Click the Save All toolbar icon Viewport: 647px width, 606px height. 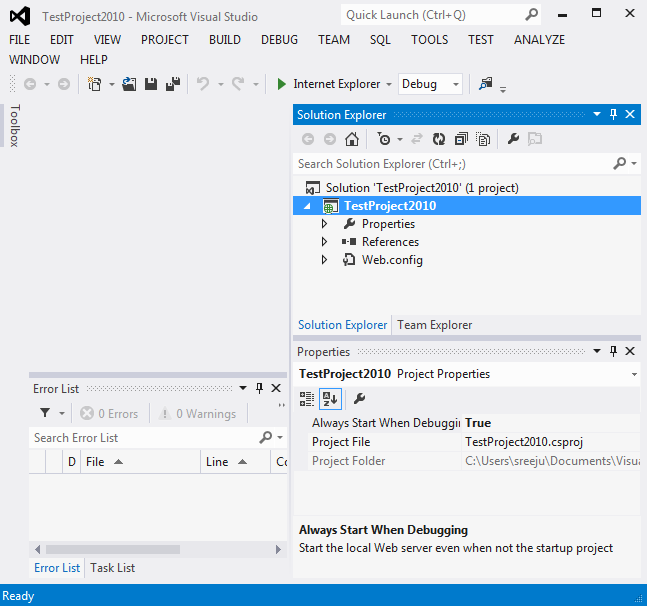point(173,84)
